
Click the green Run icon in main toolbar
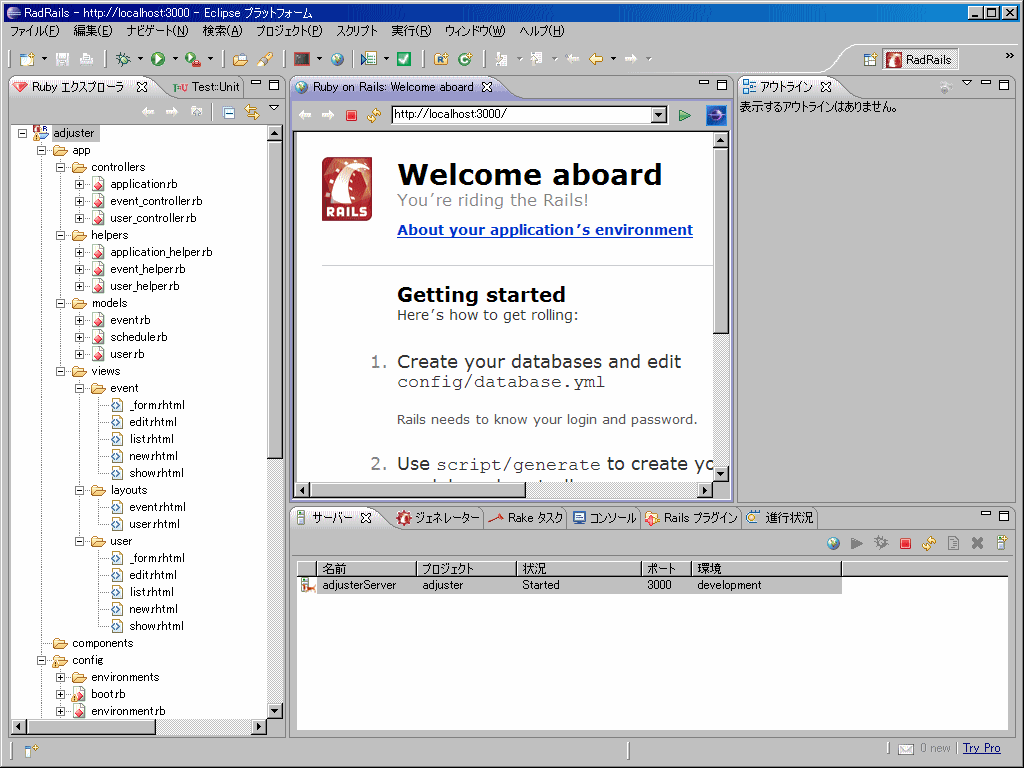[x=158, y=59]
